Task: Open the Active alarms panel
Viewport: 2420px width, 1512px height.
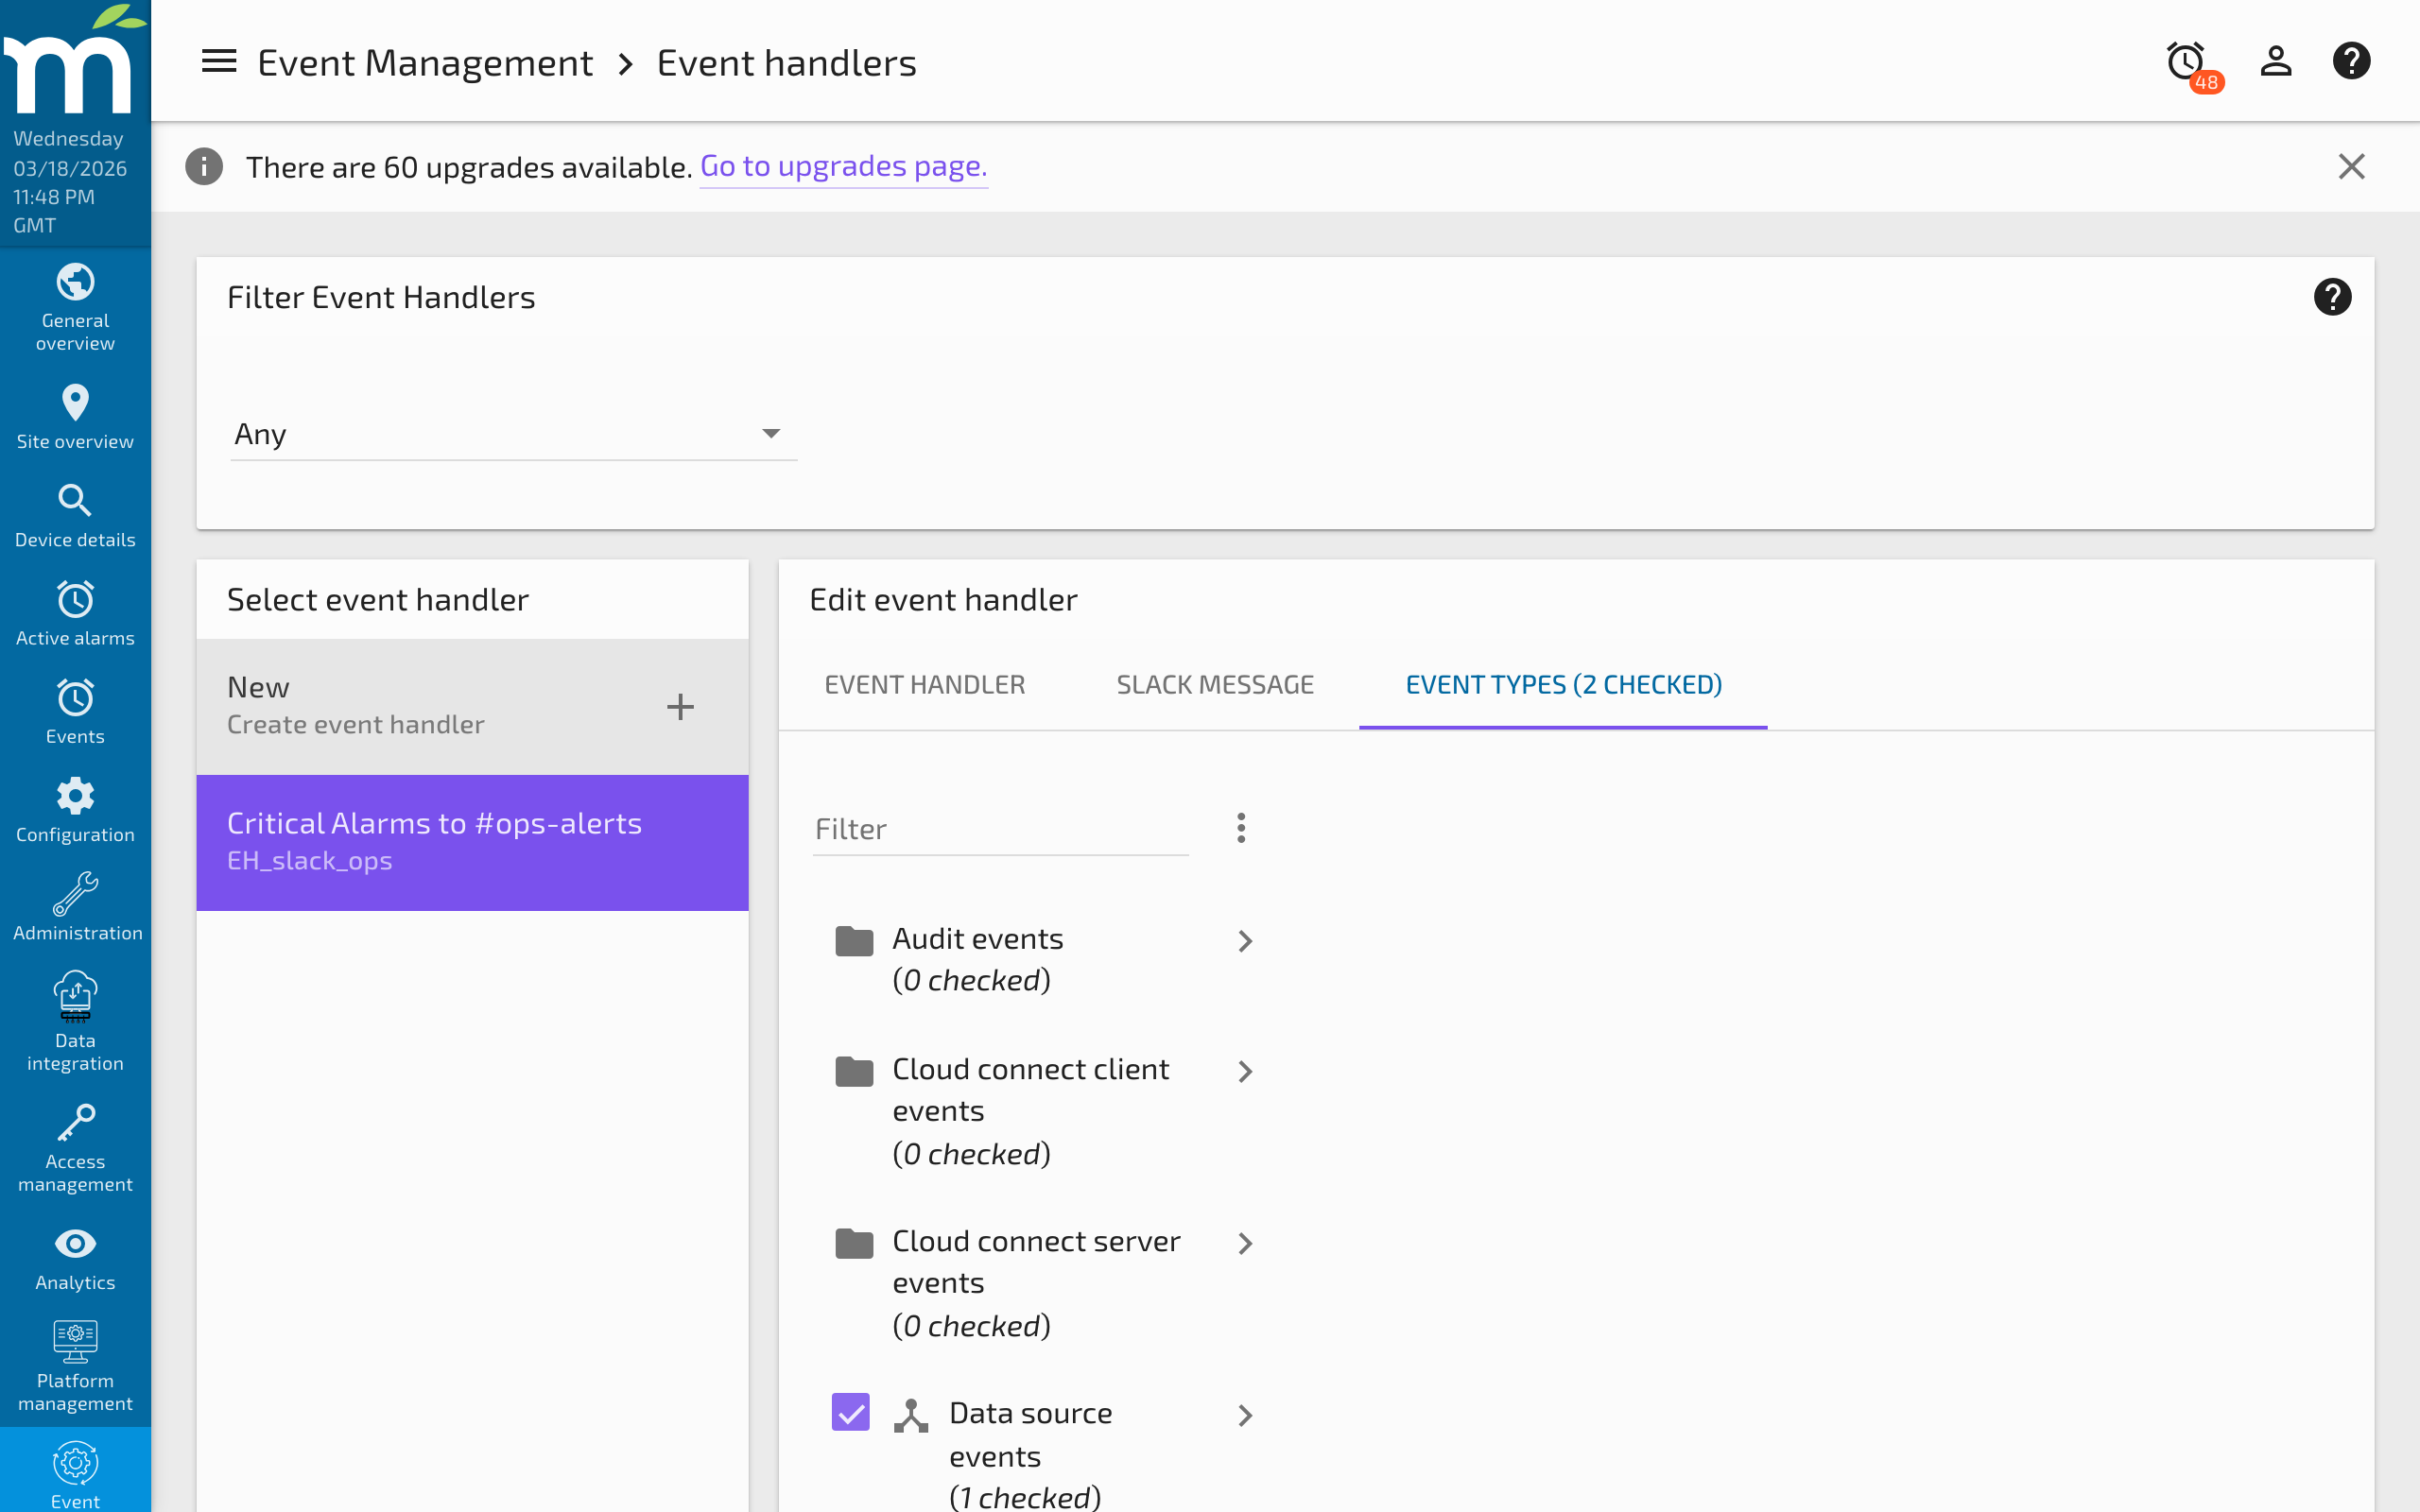Action: tap(75, 612)
